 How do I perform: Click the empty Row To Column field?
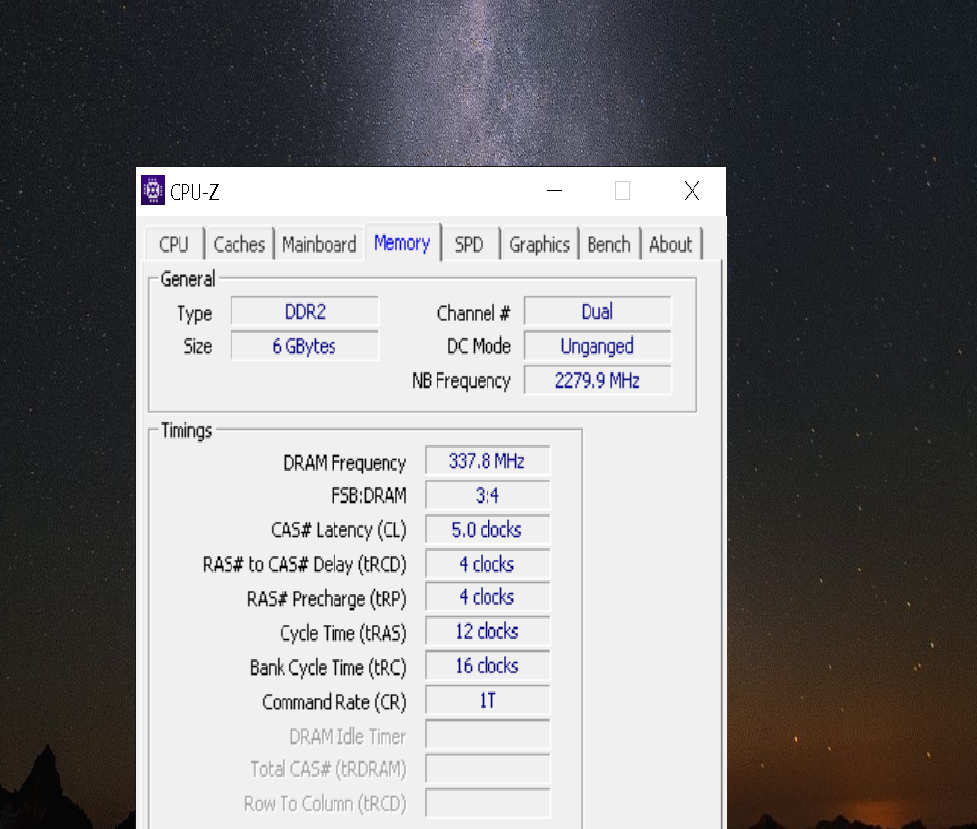point(487,803)
